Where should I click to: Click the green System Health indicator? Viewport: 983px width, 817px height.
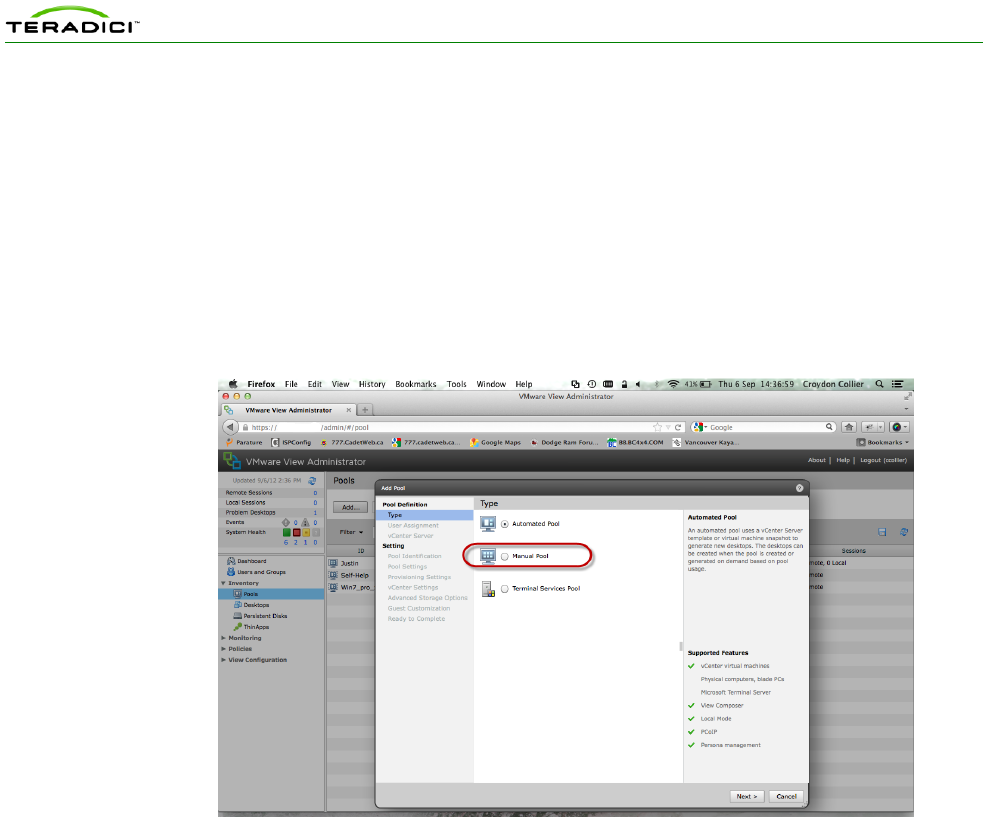click(286, 532)
